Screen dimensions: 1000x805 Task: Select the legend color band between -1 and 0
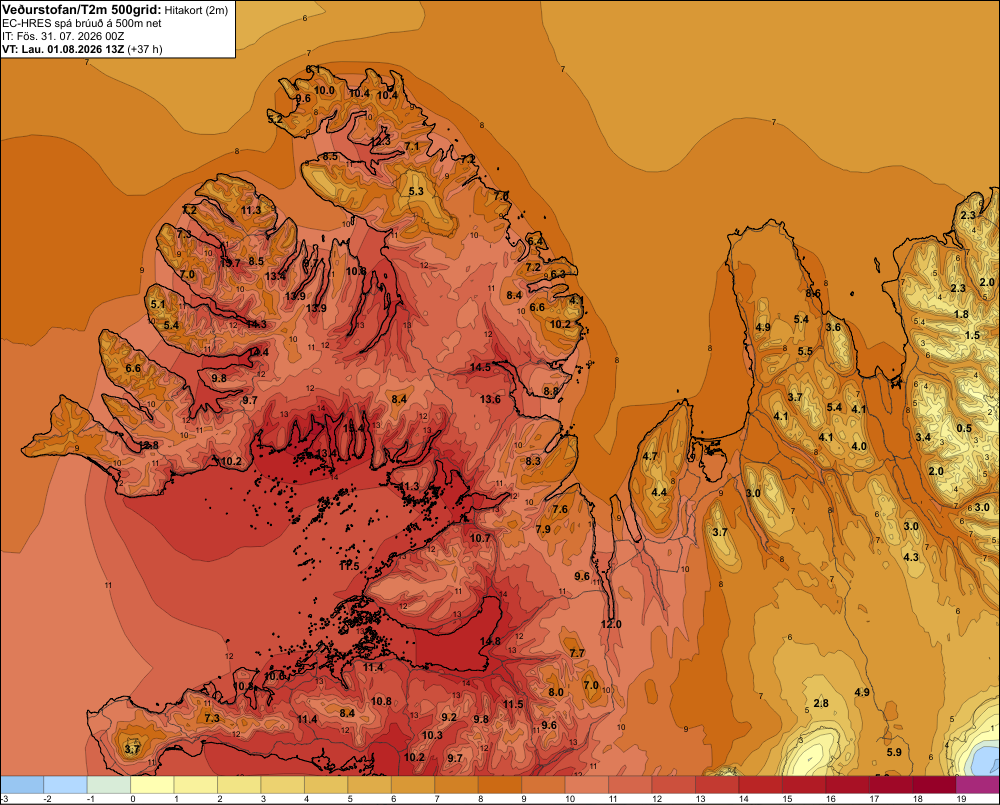pos(108,785)
